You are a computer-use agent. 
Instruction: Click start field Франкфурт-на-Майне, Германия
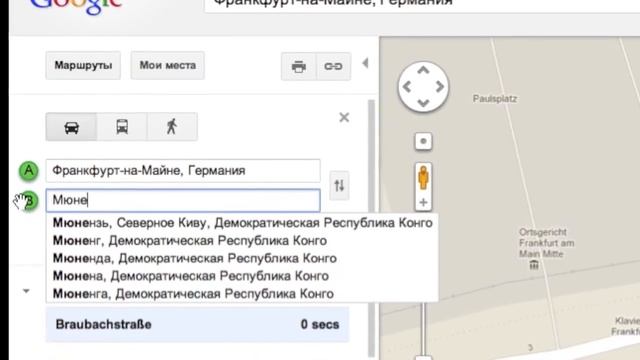pos(183,171)
